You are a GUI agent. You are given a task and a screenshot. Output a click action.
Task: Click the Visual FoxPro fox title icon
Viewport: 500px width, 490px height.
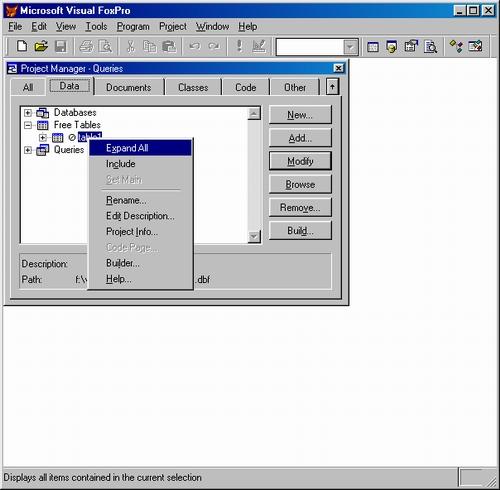point(11,11)
